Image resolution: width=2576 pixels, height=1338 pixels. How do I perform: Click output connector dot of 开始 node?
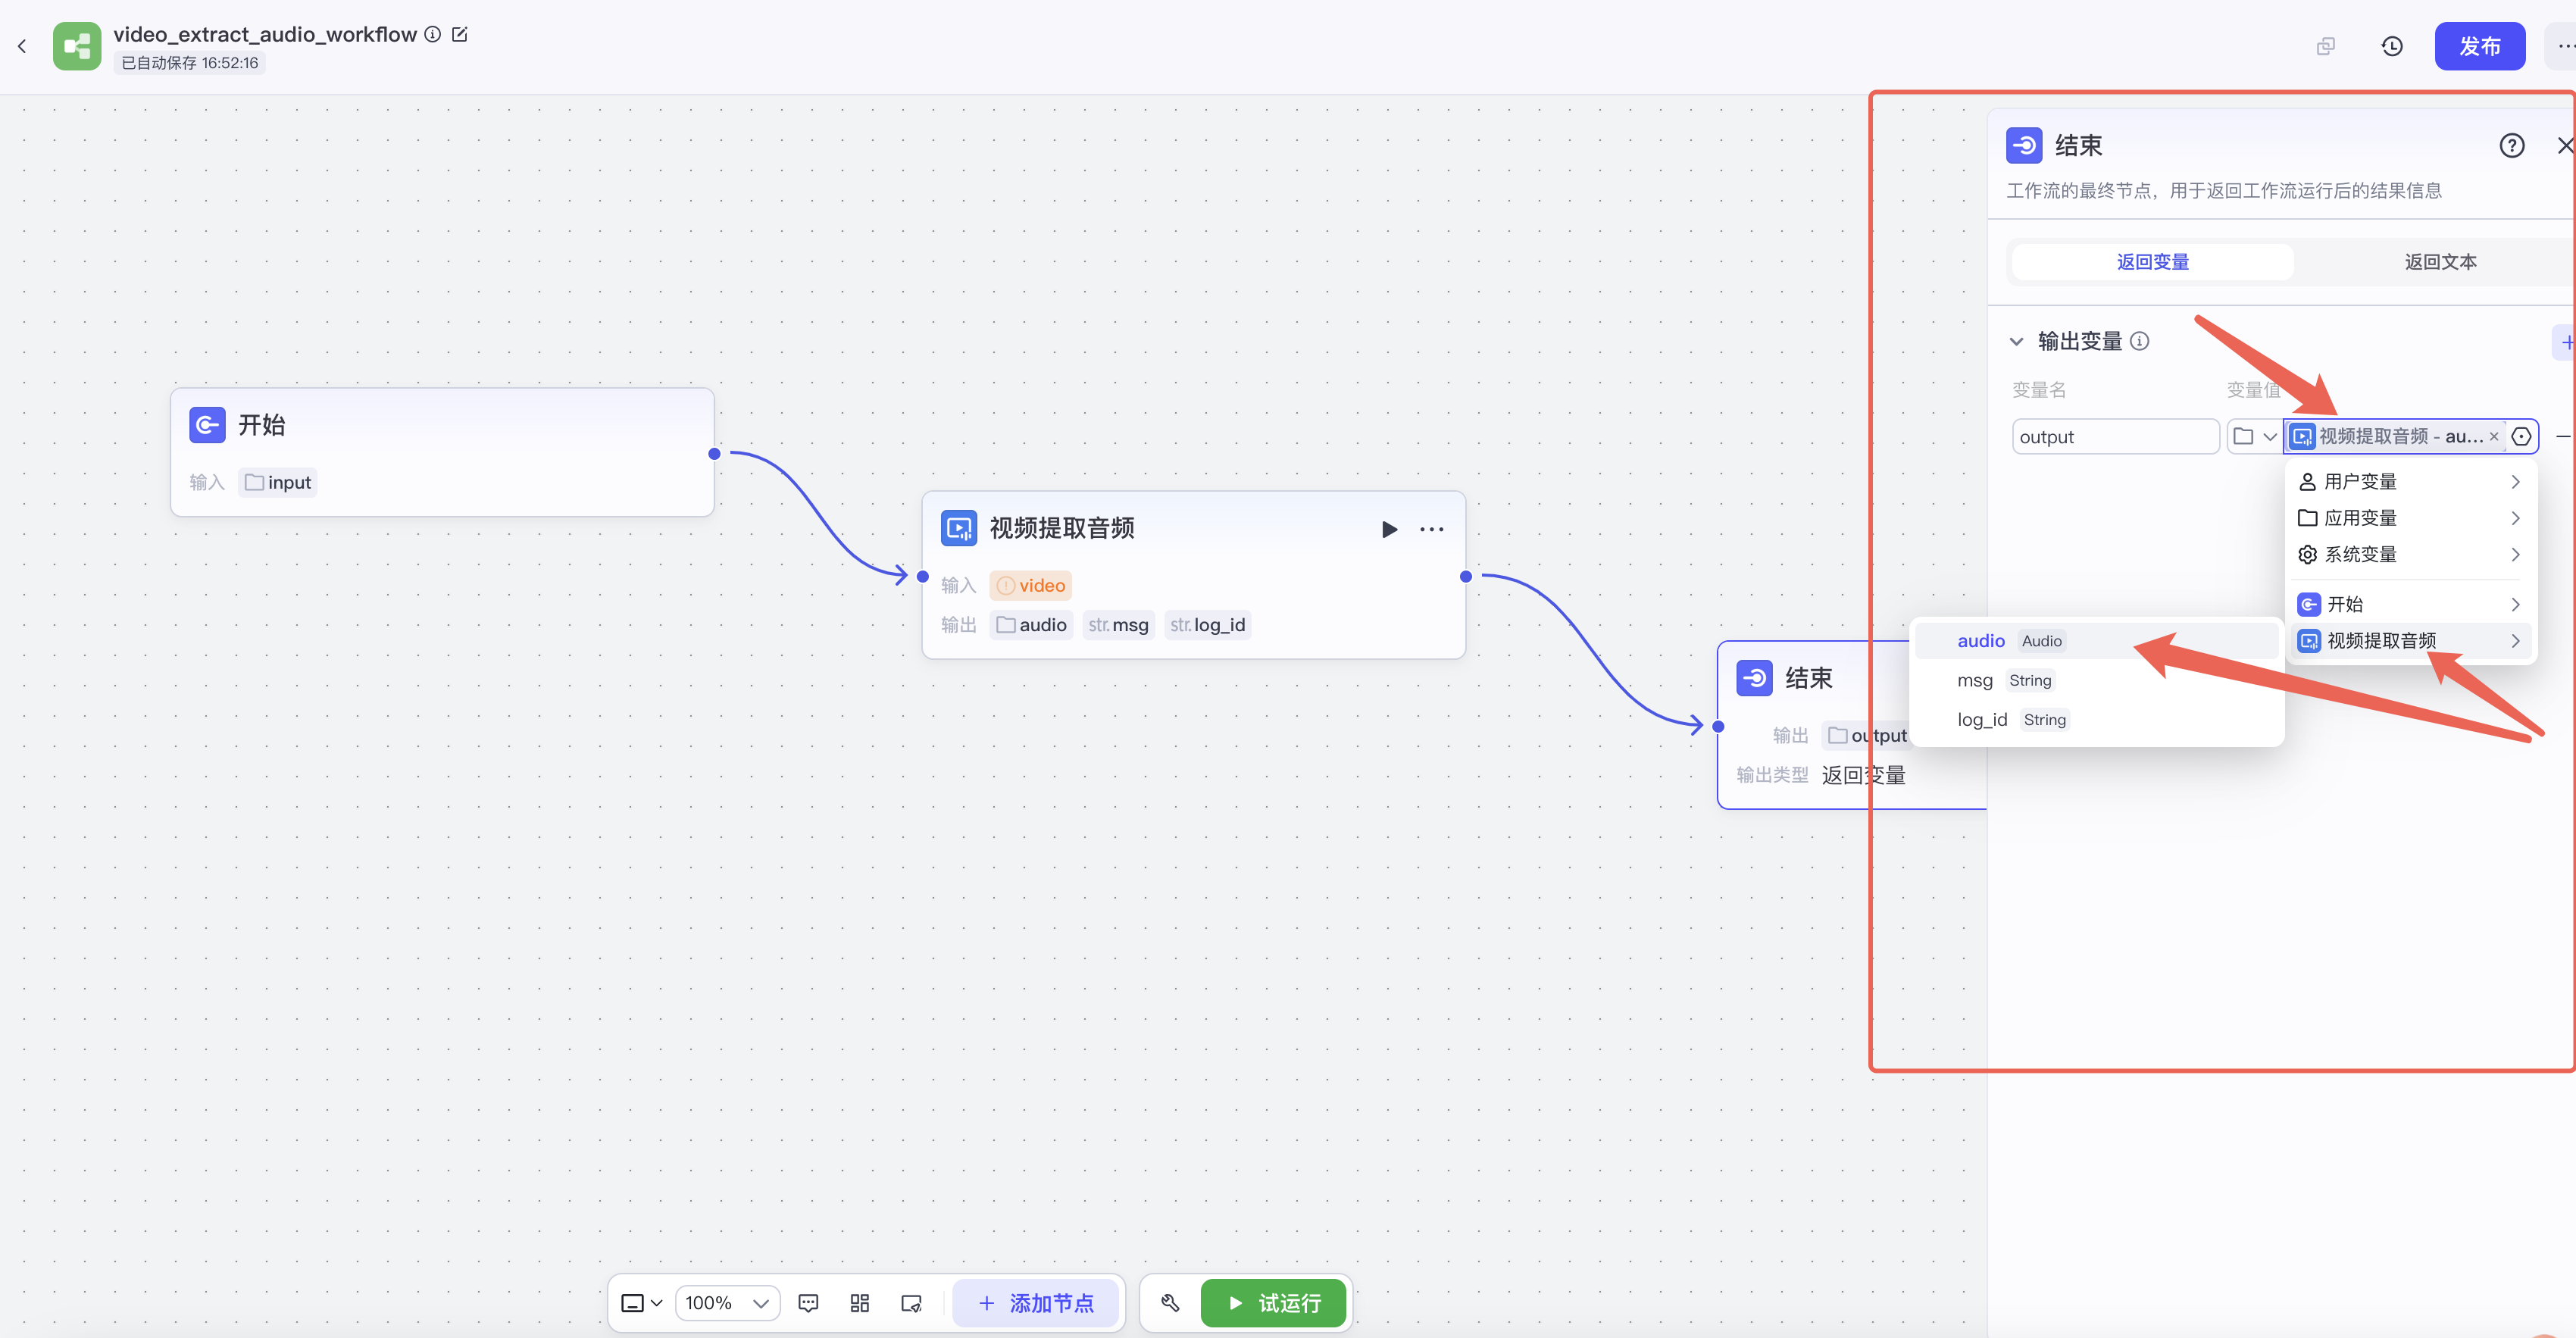[714, 454]
